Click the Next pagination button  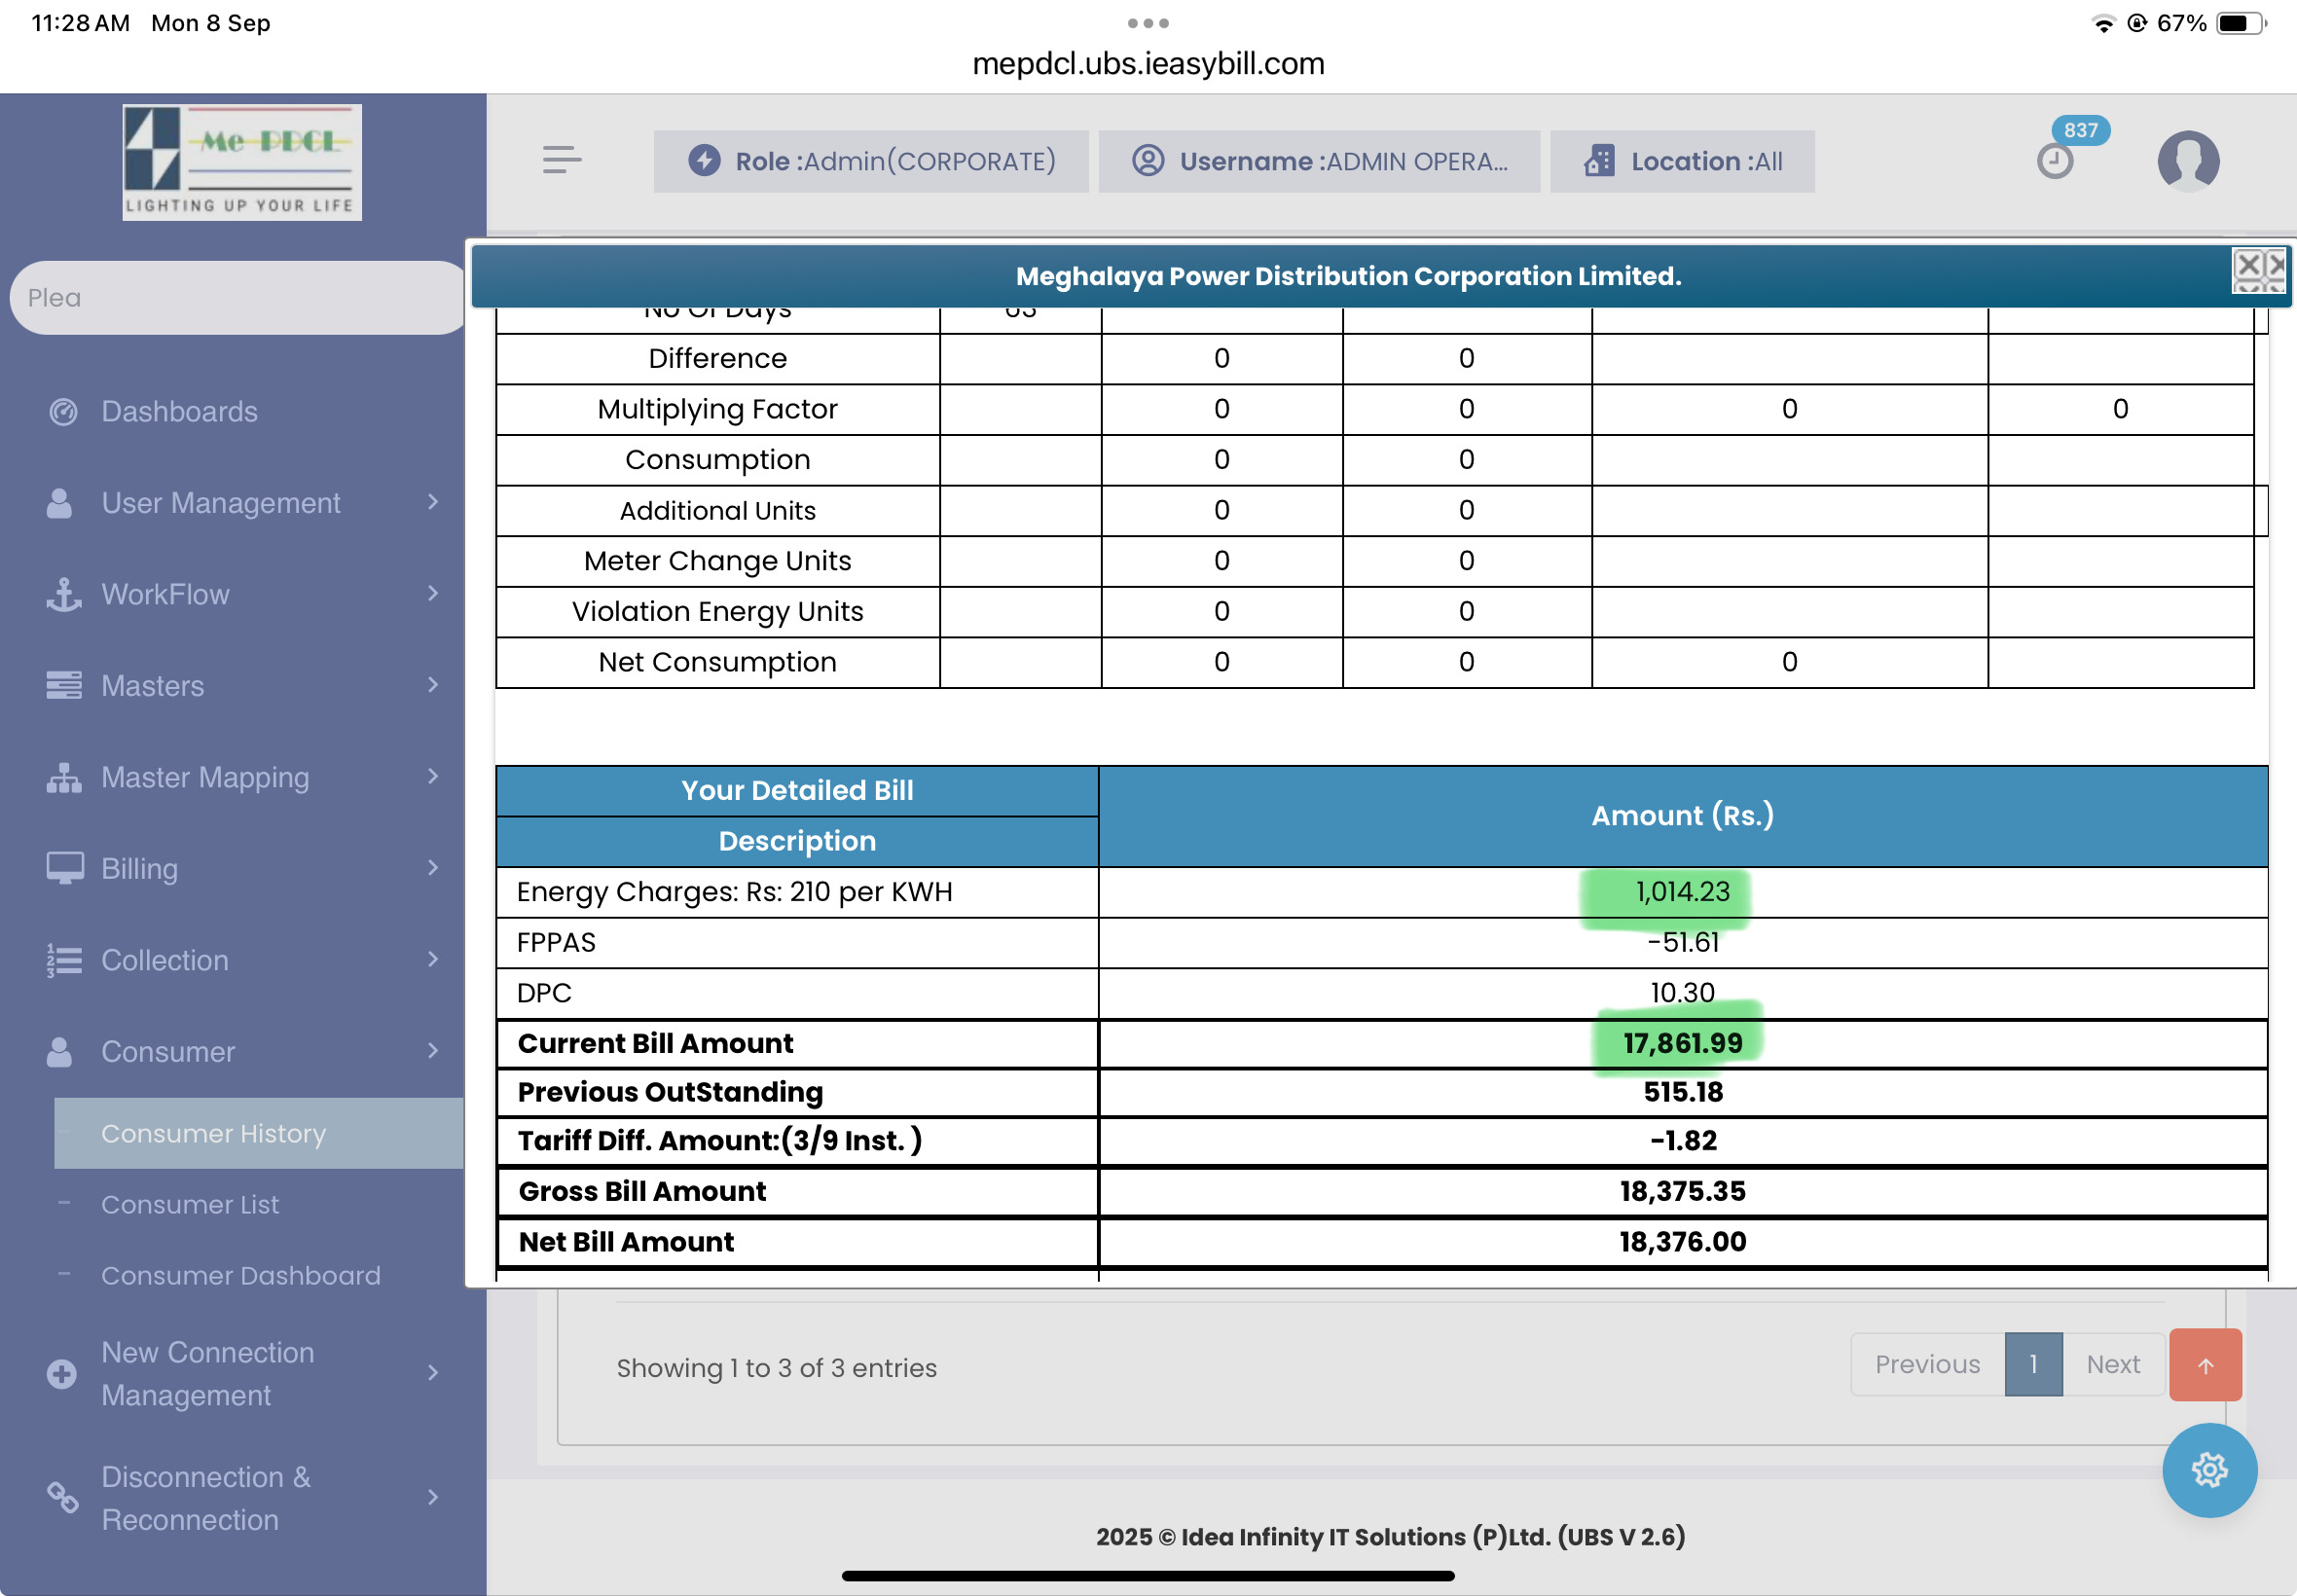point(2112,1364)
